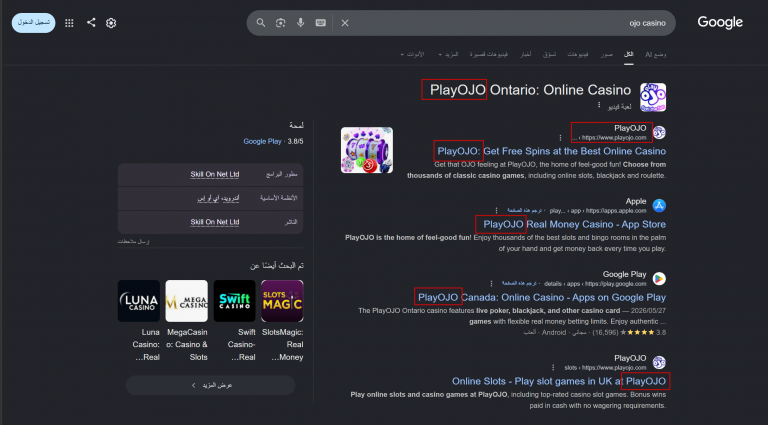Switch to the فيديوهات (Videos) tab

[x=578, y=54]
